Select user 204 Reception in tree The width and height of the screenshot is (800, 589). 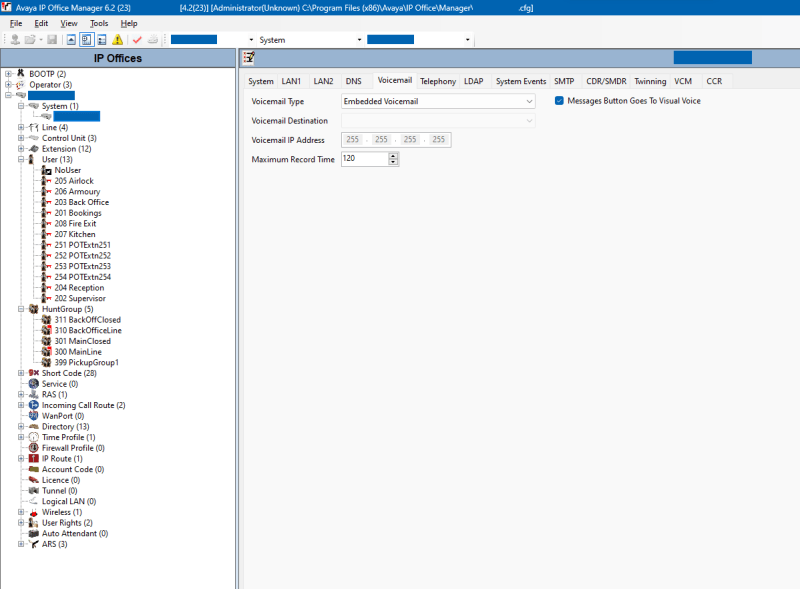point(79,288)
